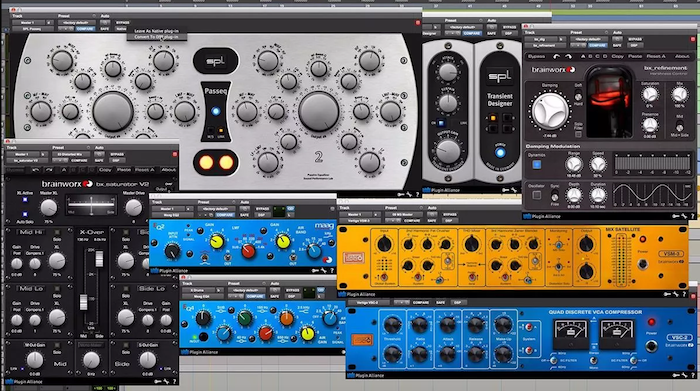Click the Master XL knob in bx_saturator V2
Viewport: 700px width, 391px height.
pyautogui.click(x=49, y=208)
